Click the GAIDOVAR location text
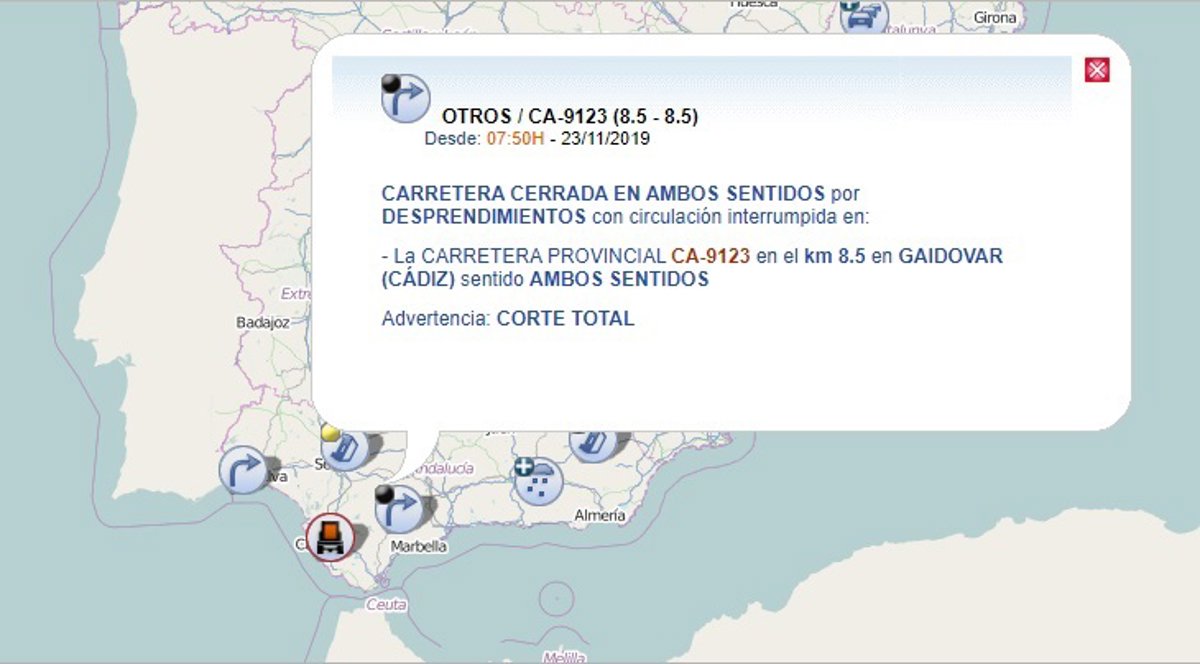This screenshot has height=664, width=1200. 950,256
